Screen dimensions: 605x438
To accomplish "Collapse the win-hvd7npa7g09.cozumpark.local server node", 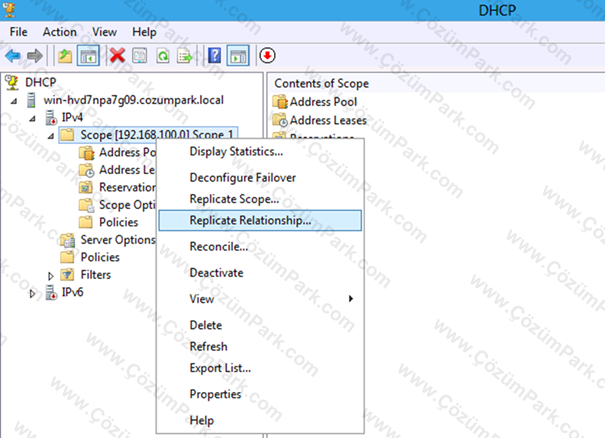I will pyautogui.click(x=14, y=101).
